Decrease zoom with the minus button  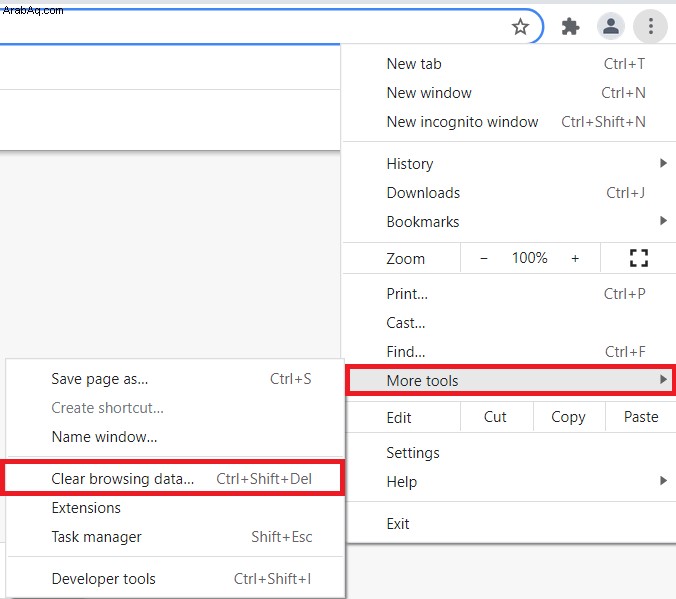(484, 258)
